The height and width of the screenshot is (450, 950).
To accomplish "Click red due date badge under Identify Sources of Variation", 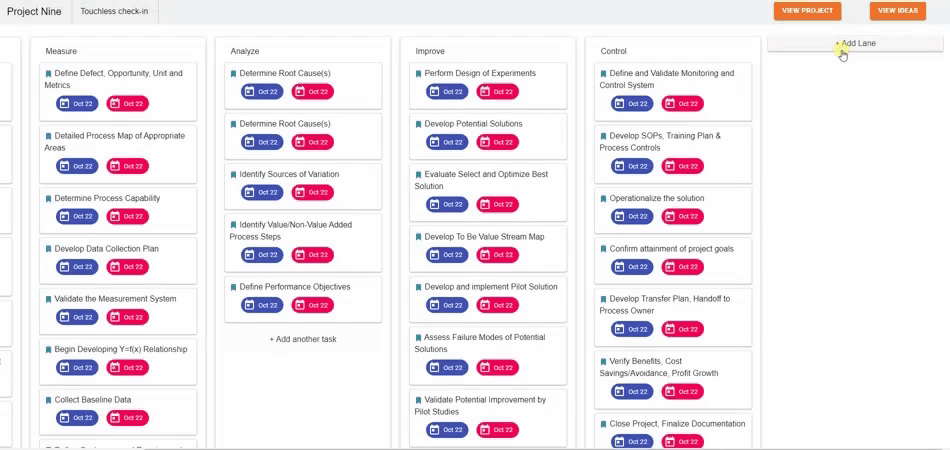I will tap(312, 192).
